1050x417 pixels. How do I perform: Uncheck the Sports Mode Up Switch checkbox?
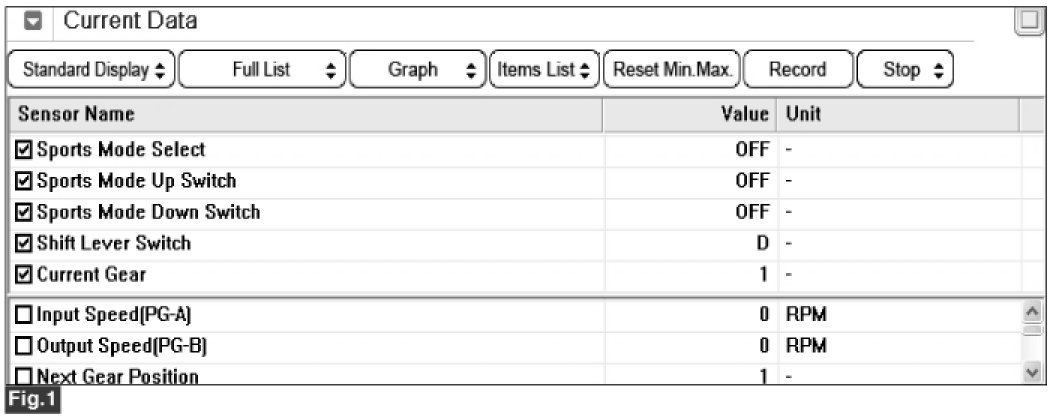click(25, 181)
